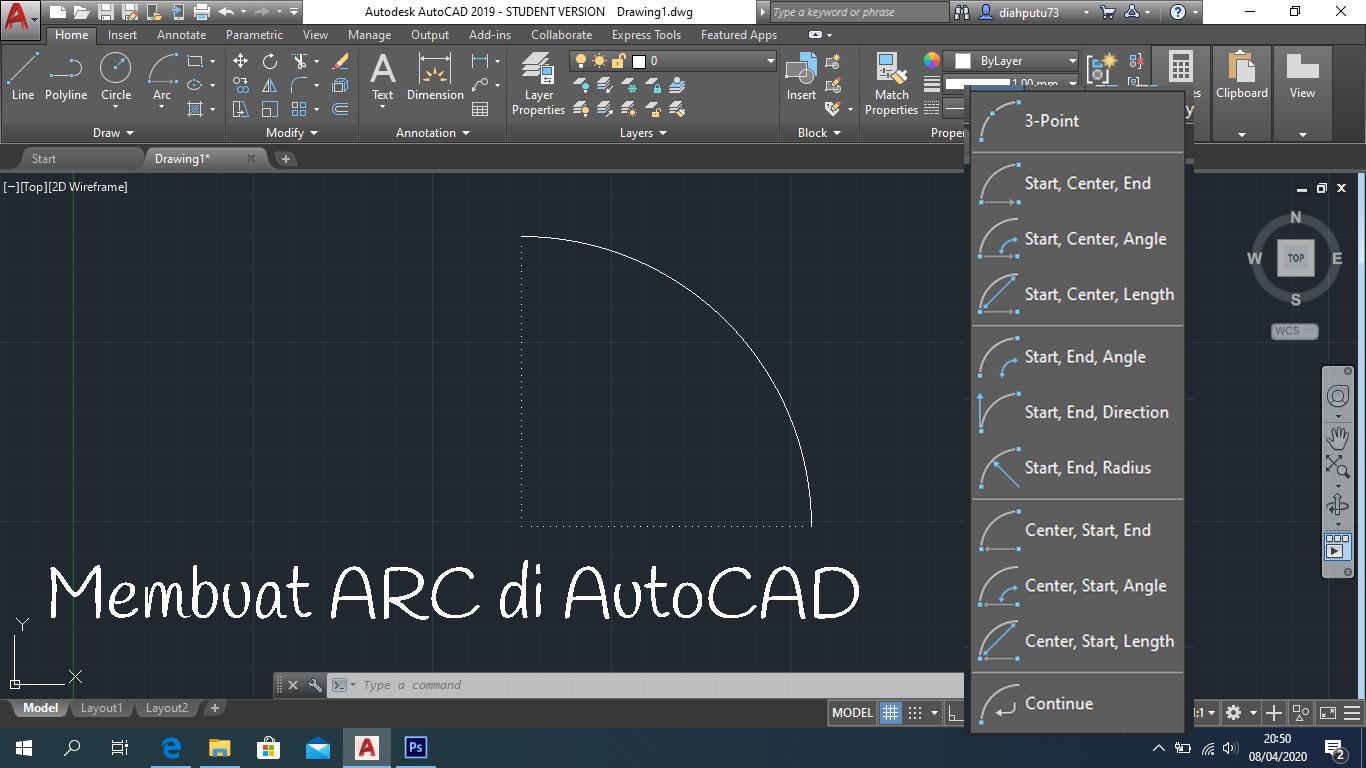Select the Copy tool in Modify panel

240,85
